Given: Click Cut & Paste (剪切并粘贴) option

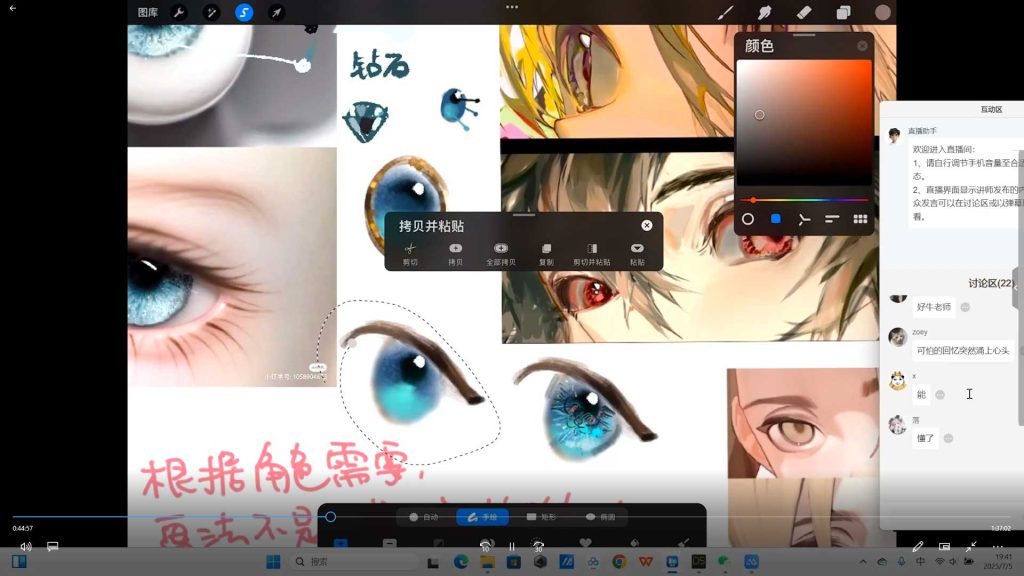Looking at the screenshot, I should click(592, 254).
